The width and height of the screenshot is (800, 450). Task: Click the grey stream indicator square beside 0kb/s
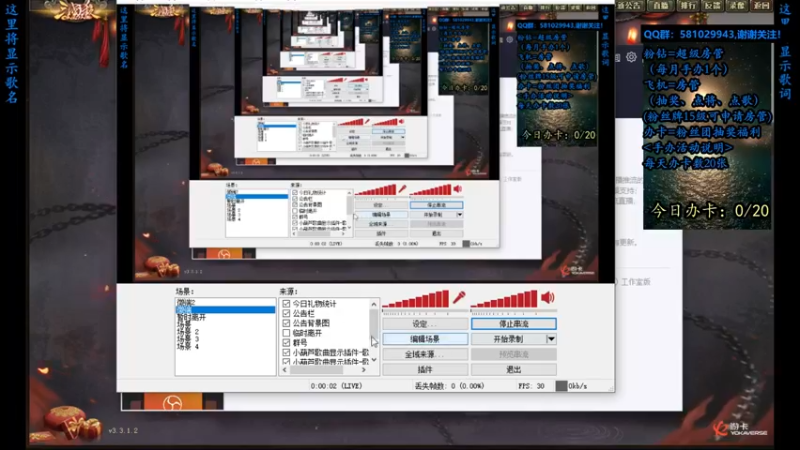tap(561, 386)
